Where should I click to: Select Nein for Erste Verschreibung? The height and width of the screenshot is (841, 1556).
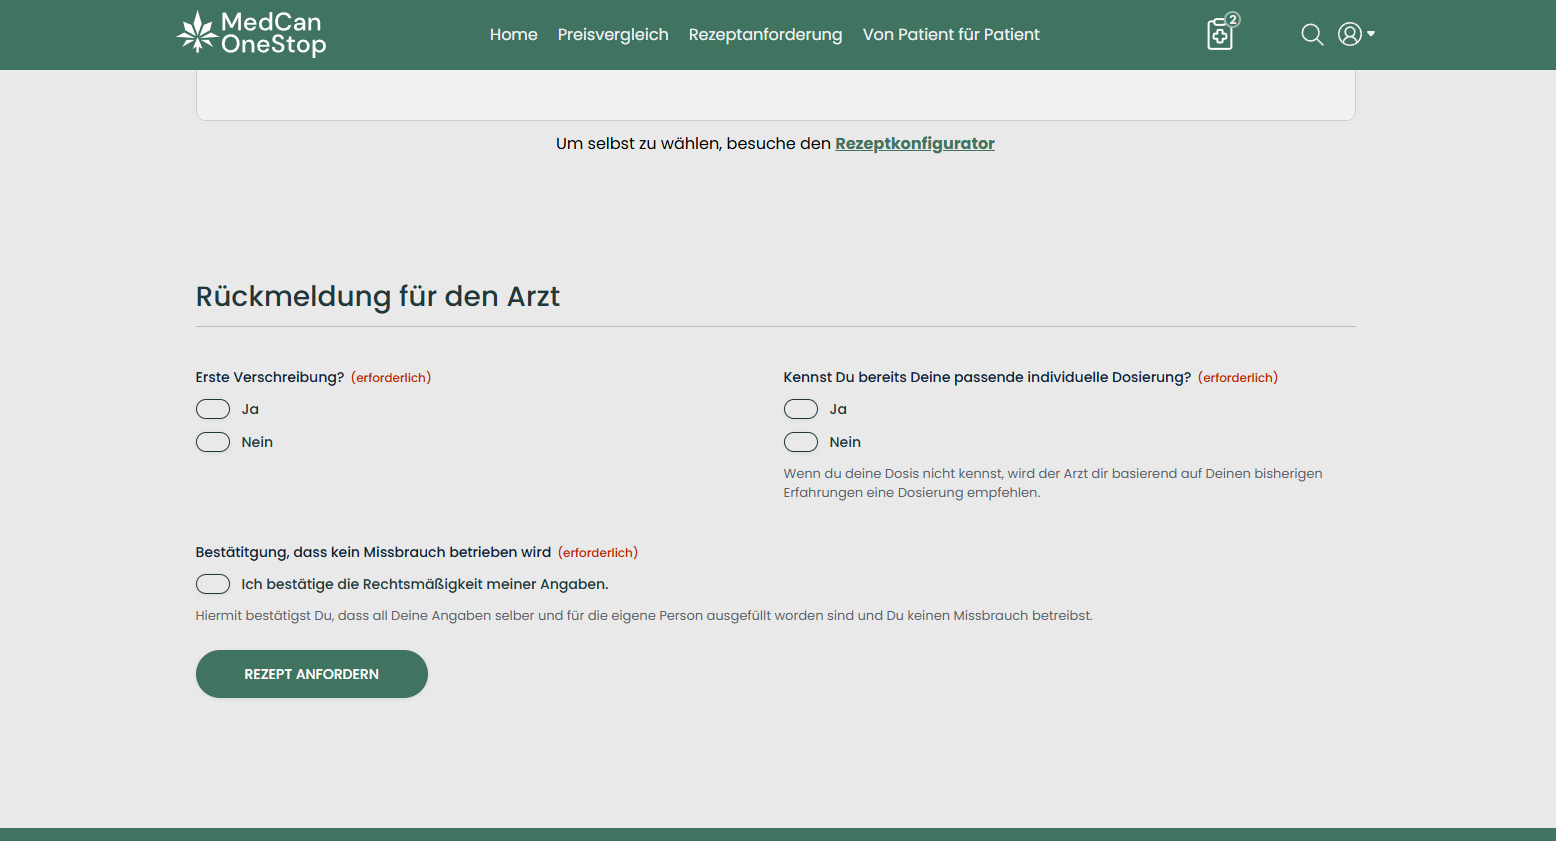click(x=213, y=442)
